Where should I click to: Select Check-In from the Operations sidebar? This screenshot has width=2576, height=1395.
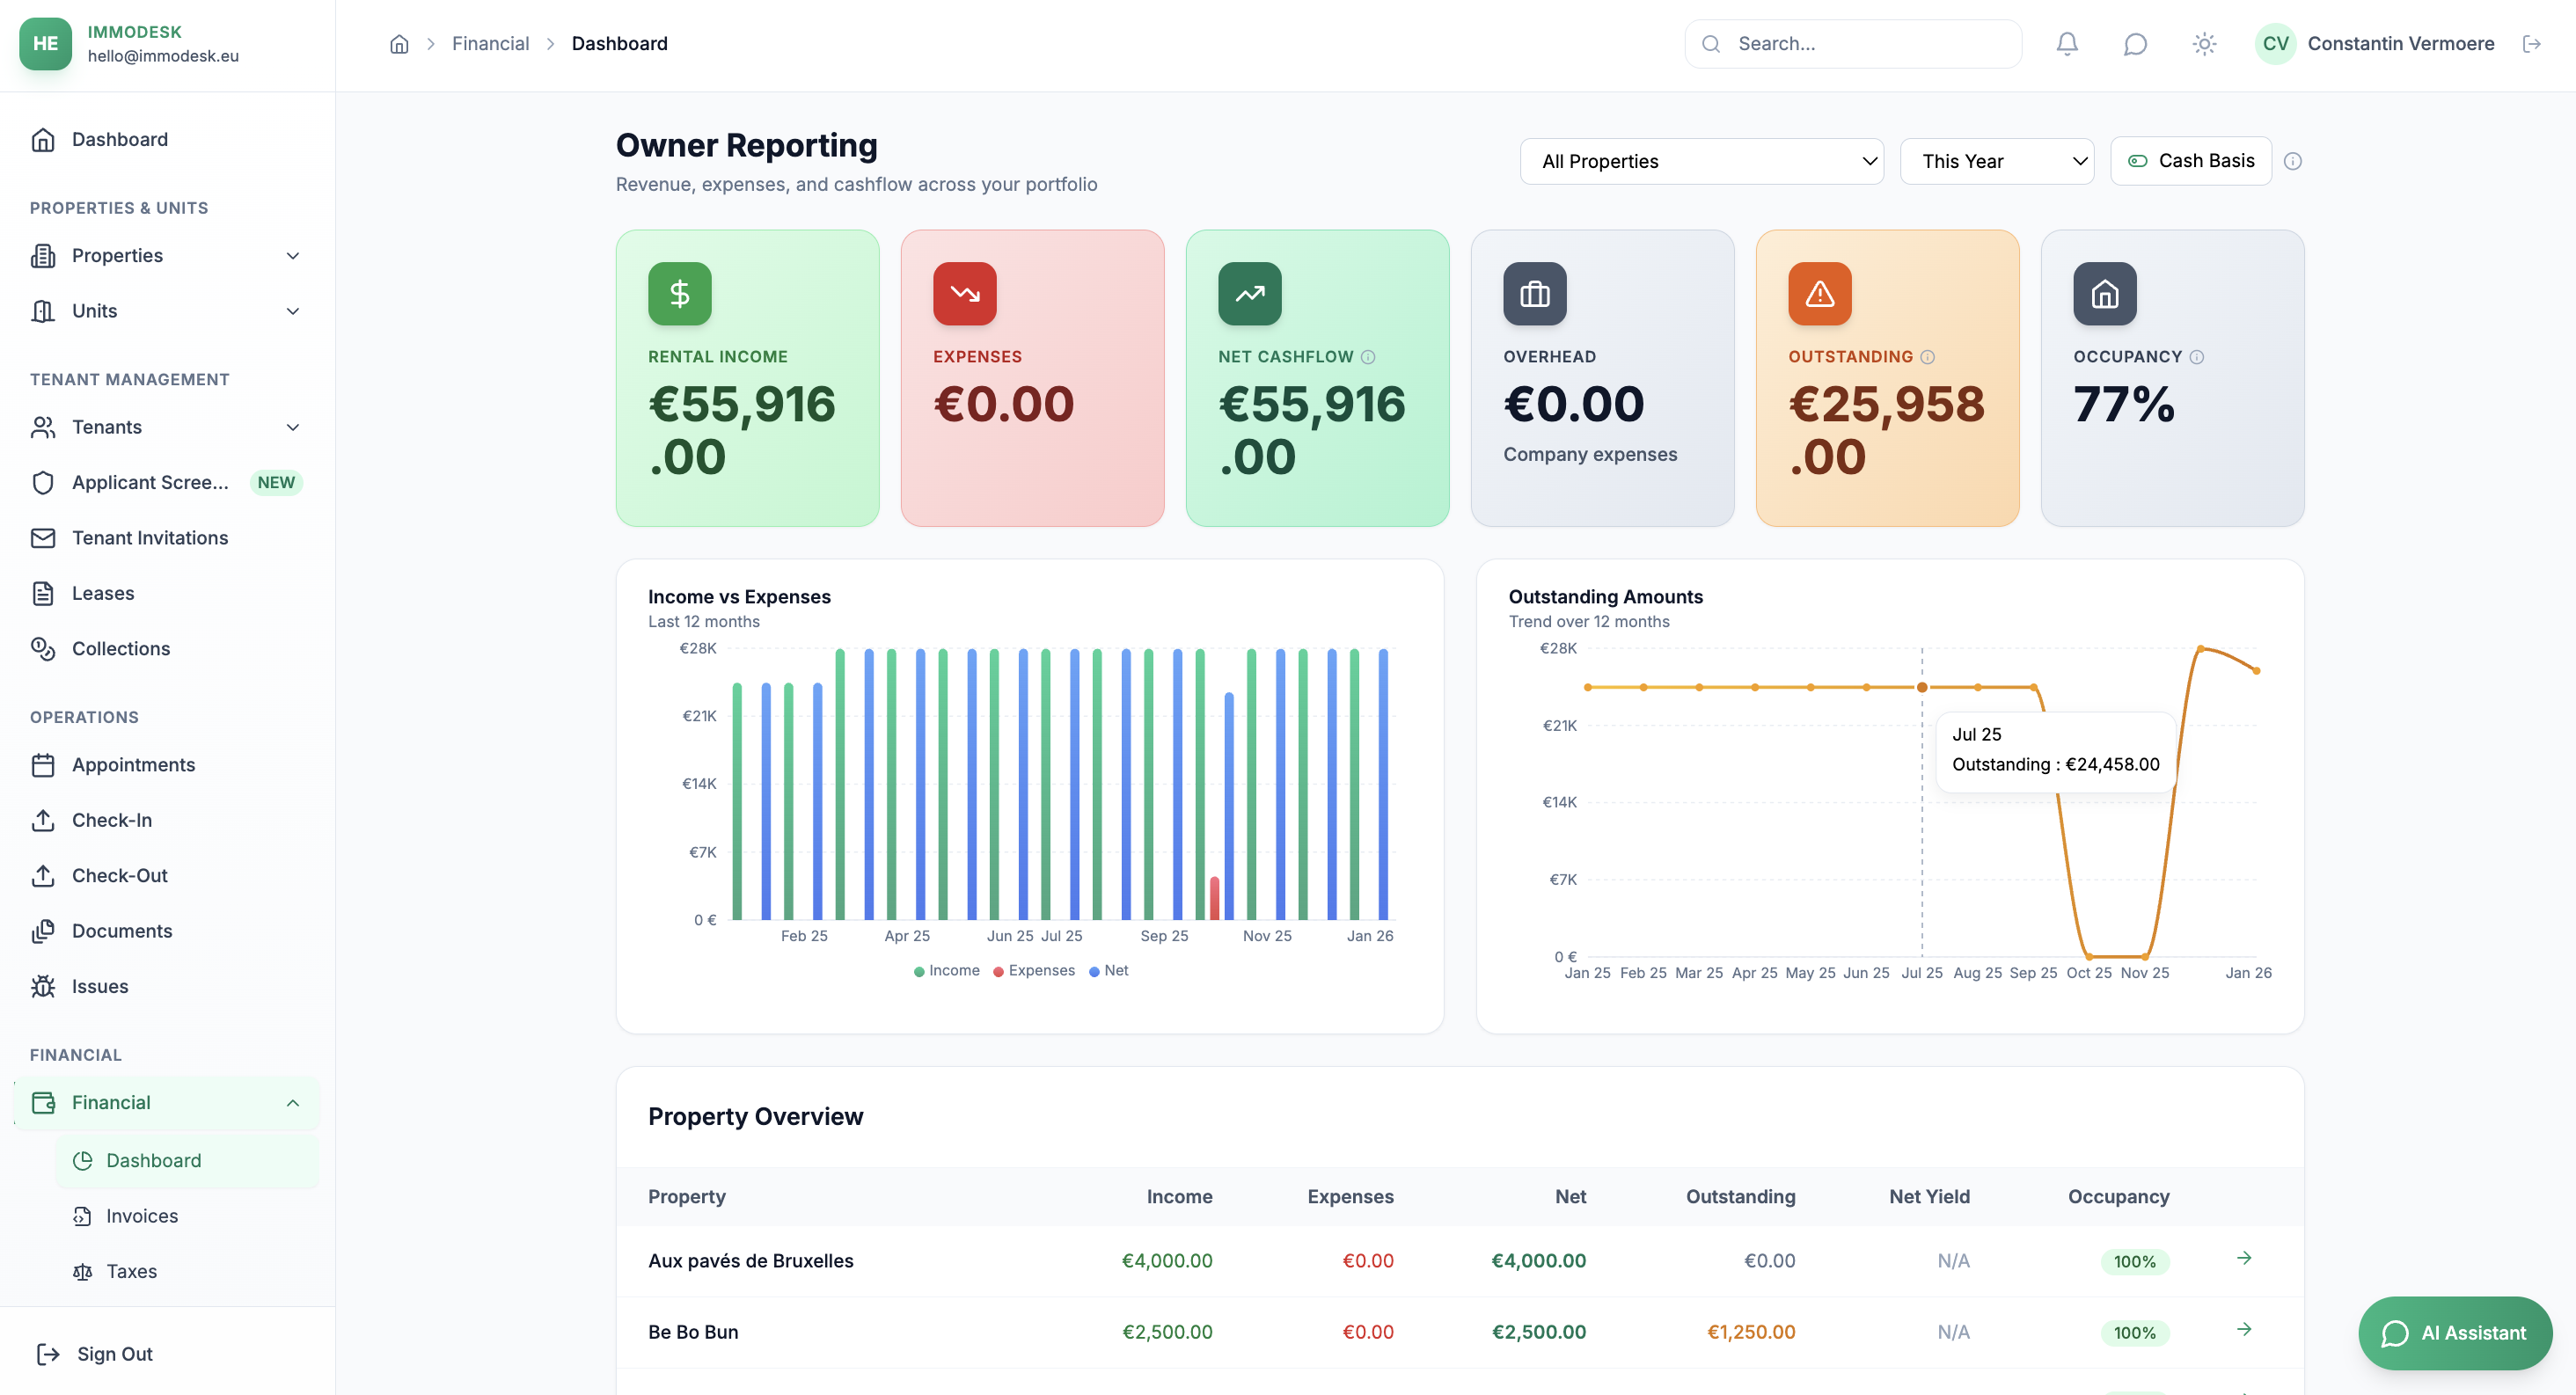[x=113, y=819]
